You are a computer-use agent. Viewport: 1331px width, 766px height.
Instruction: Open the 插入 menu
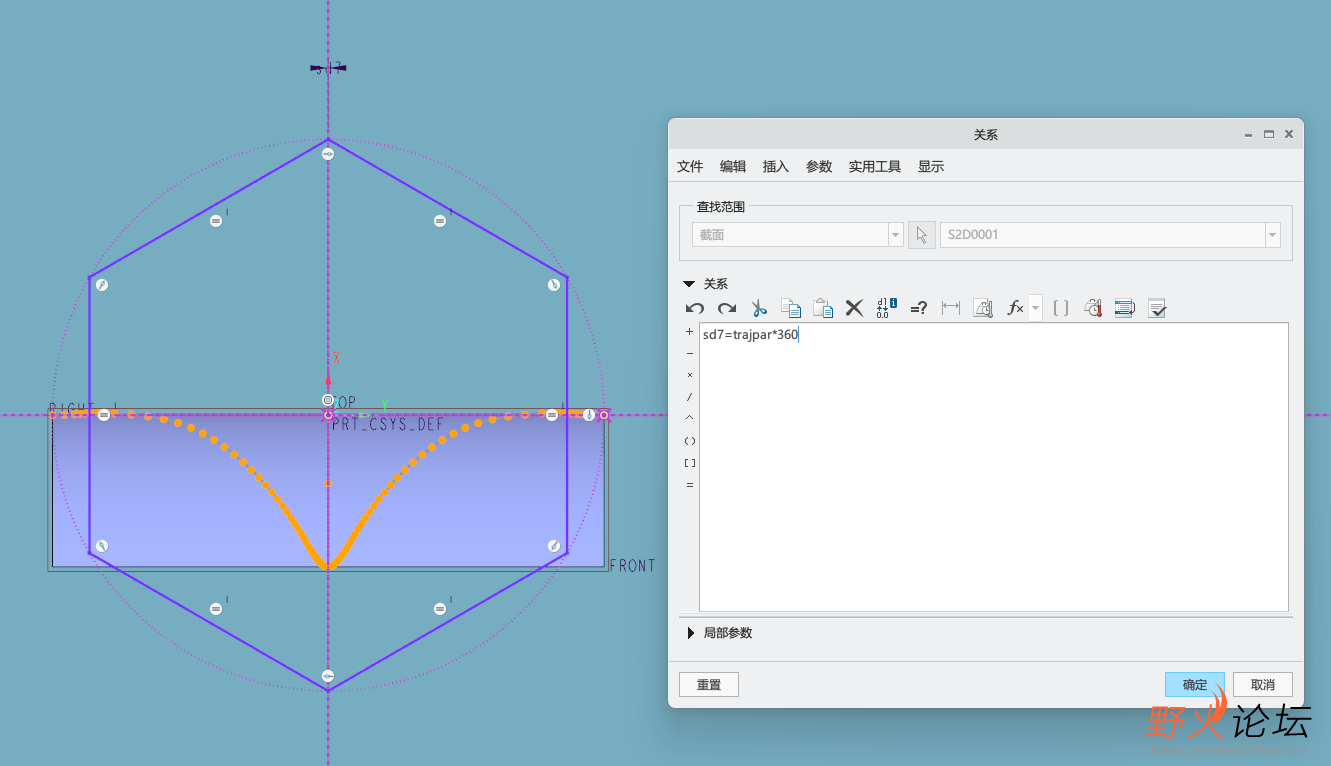click(776, 167)
